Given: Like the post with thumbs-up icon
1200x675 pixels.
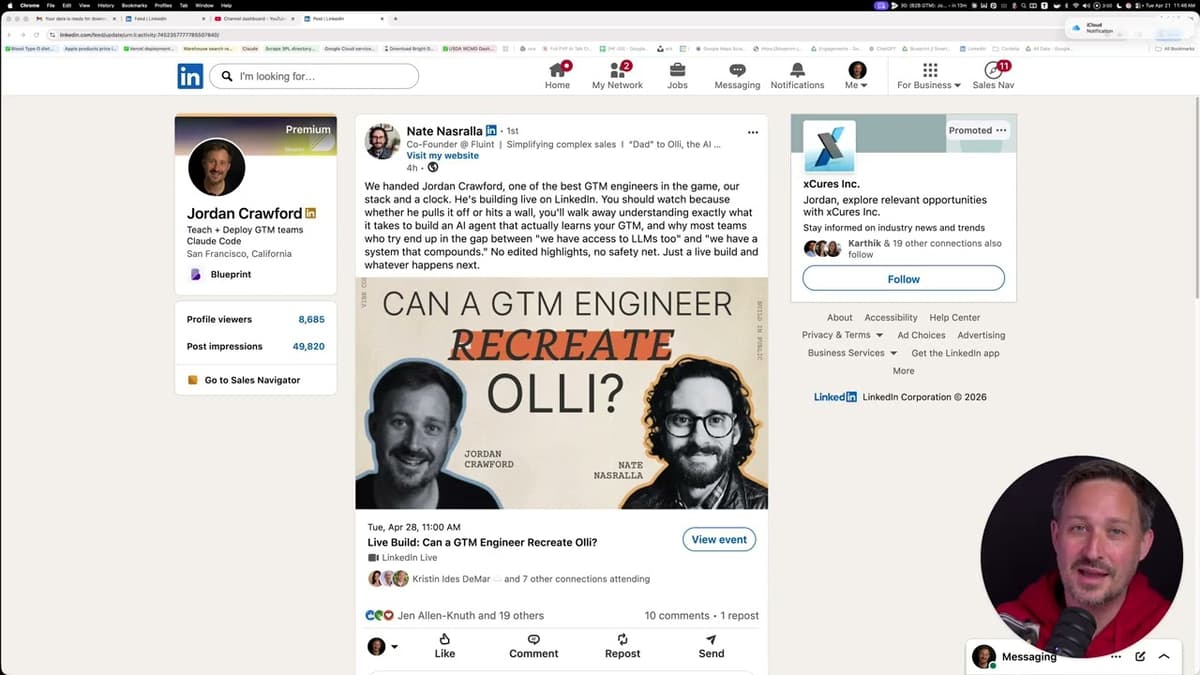Looking at the screenshot, I should point(445,645).
